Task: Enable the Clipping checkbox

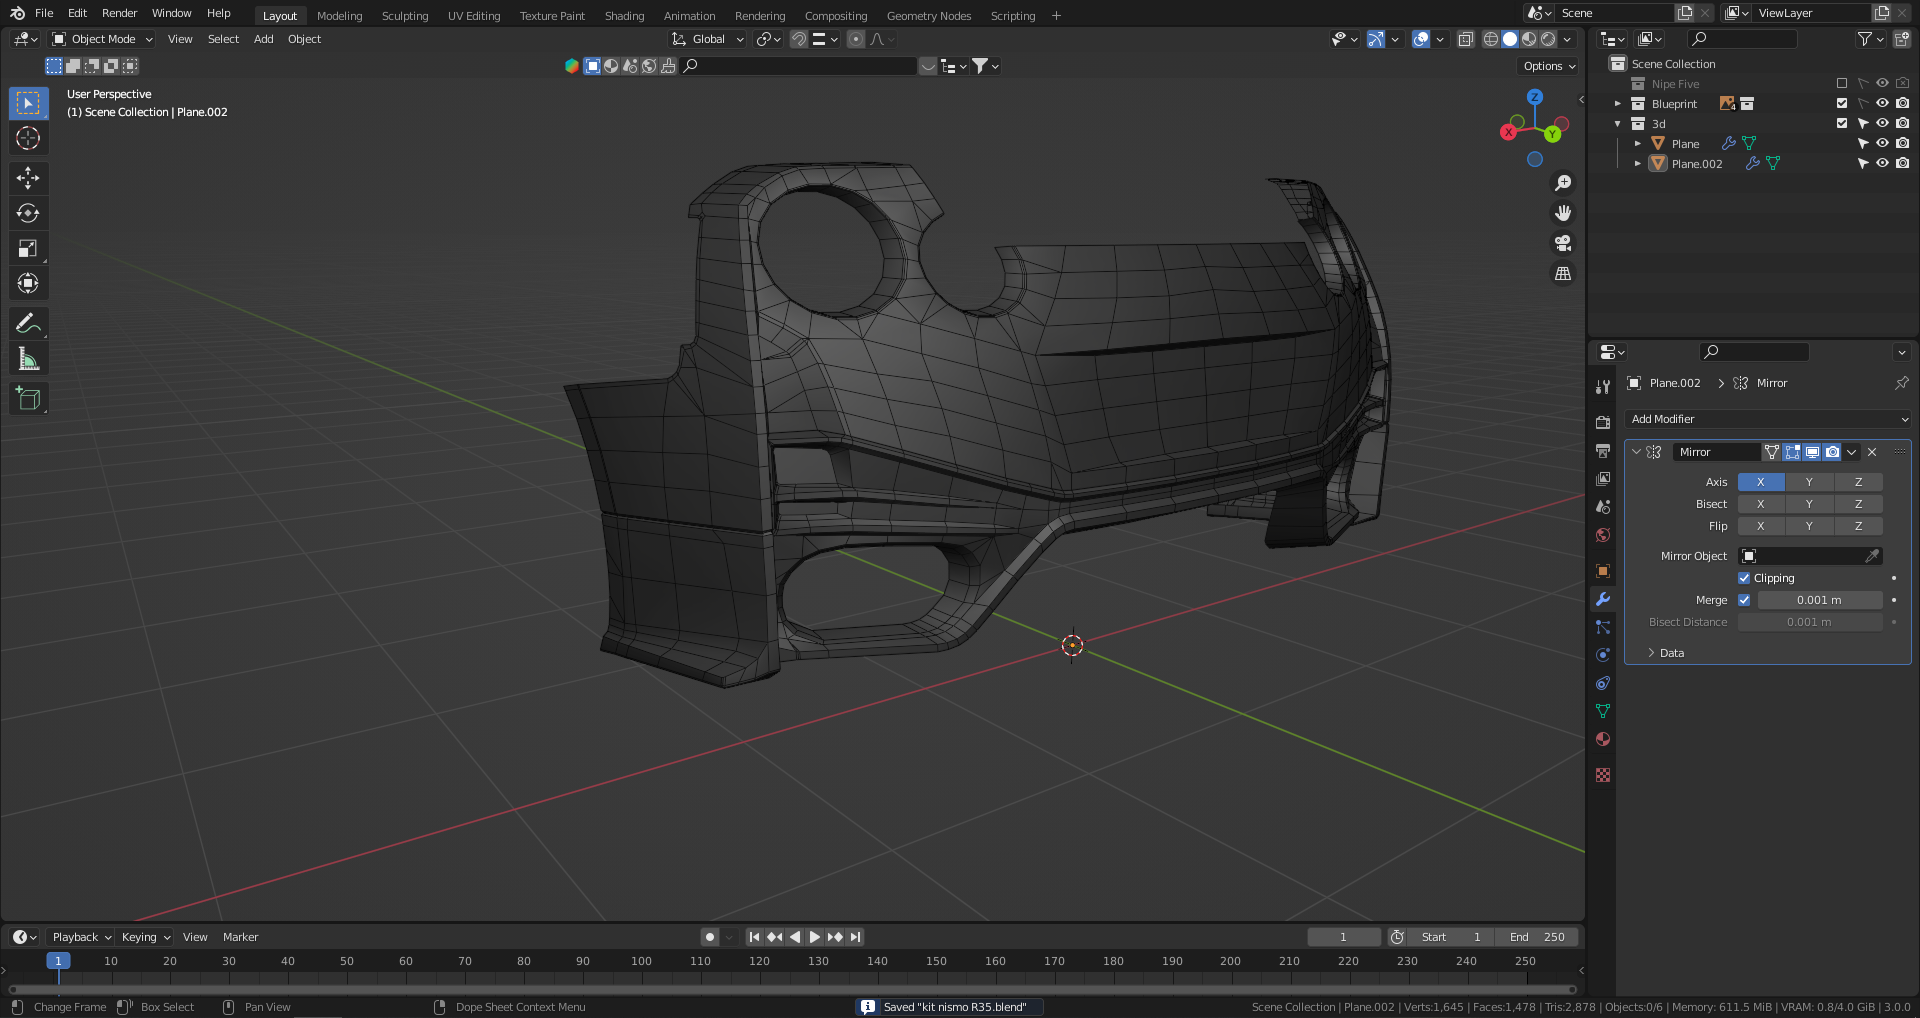Action: 1744,578
